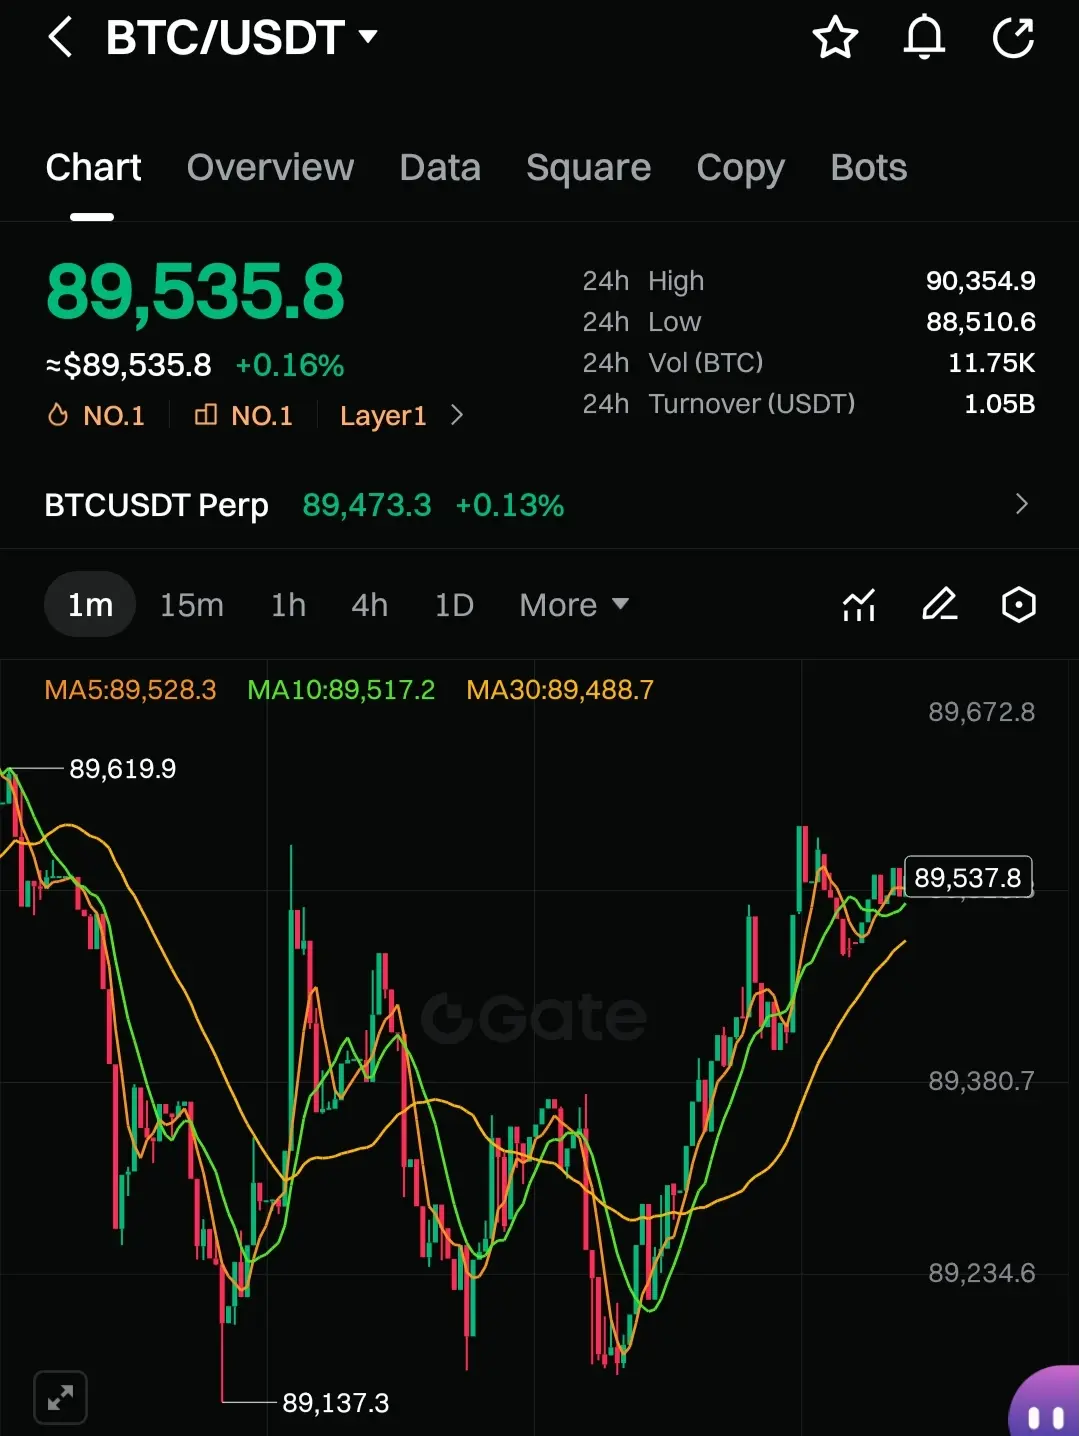This screenshot has height=1436, width=1079.
Task: Open price alert bell icon
Action: pyautogui.click(x=924, y=38)
